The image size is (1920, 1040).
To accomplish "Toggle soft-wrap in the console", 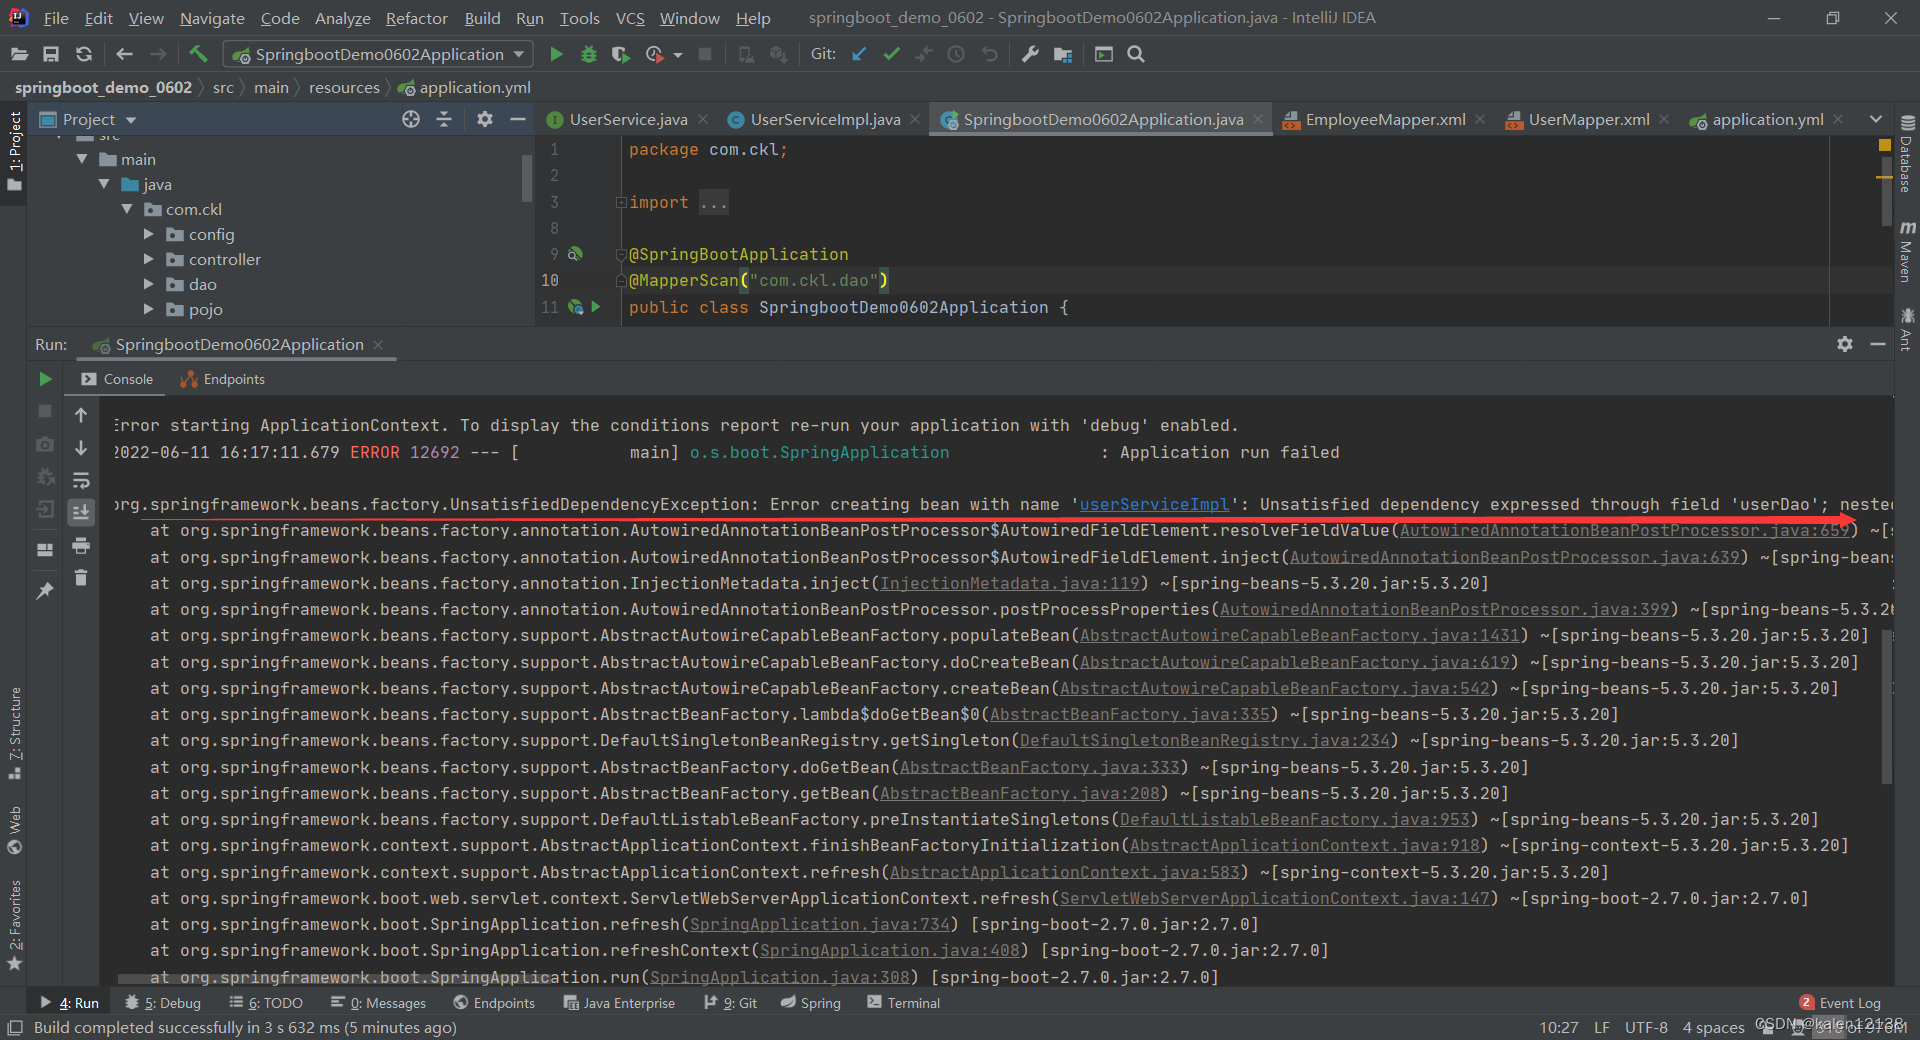I will (81, 481).
